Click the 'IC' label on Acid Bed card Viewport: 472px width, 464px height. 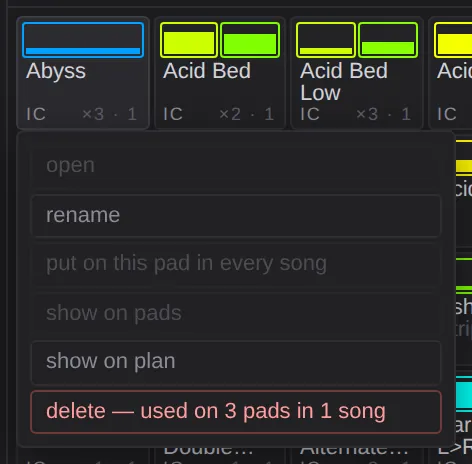173,114
